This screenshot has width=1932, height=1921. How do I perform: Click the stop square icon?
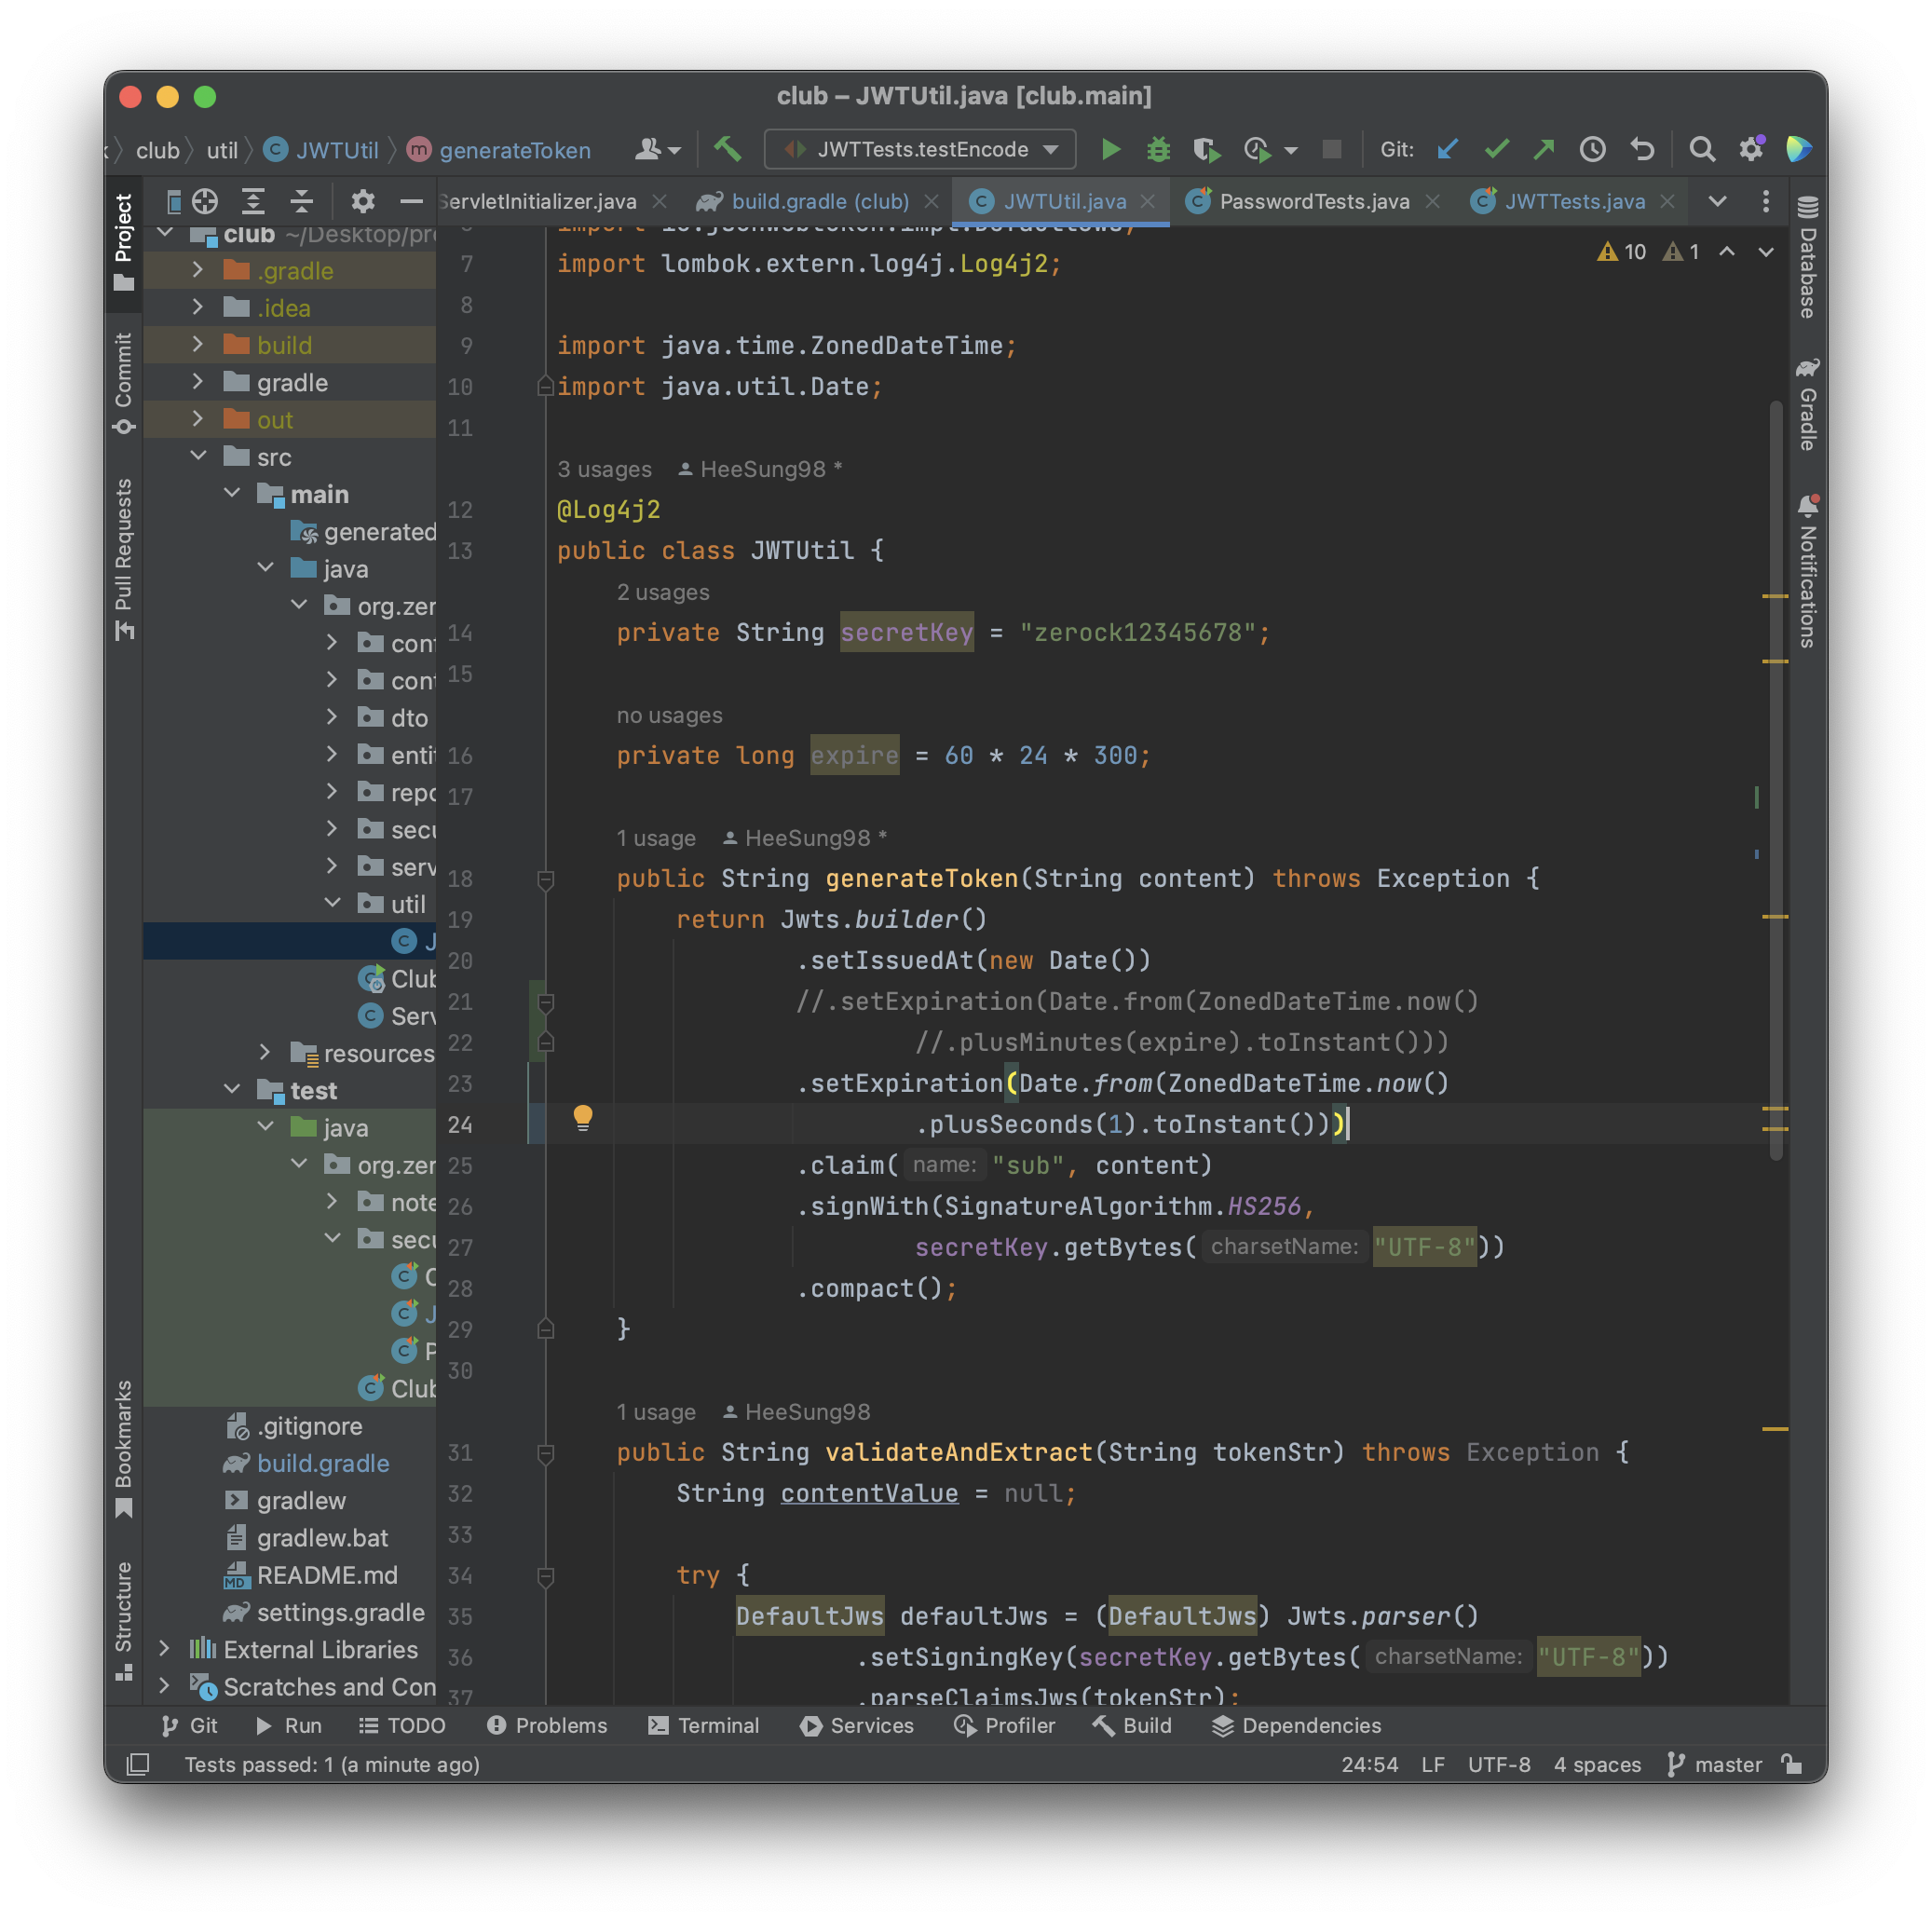[x=1331, y=150]
